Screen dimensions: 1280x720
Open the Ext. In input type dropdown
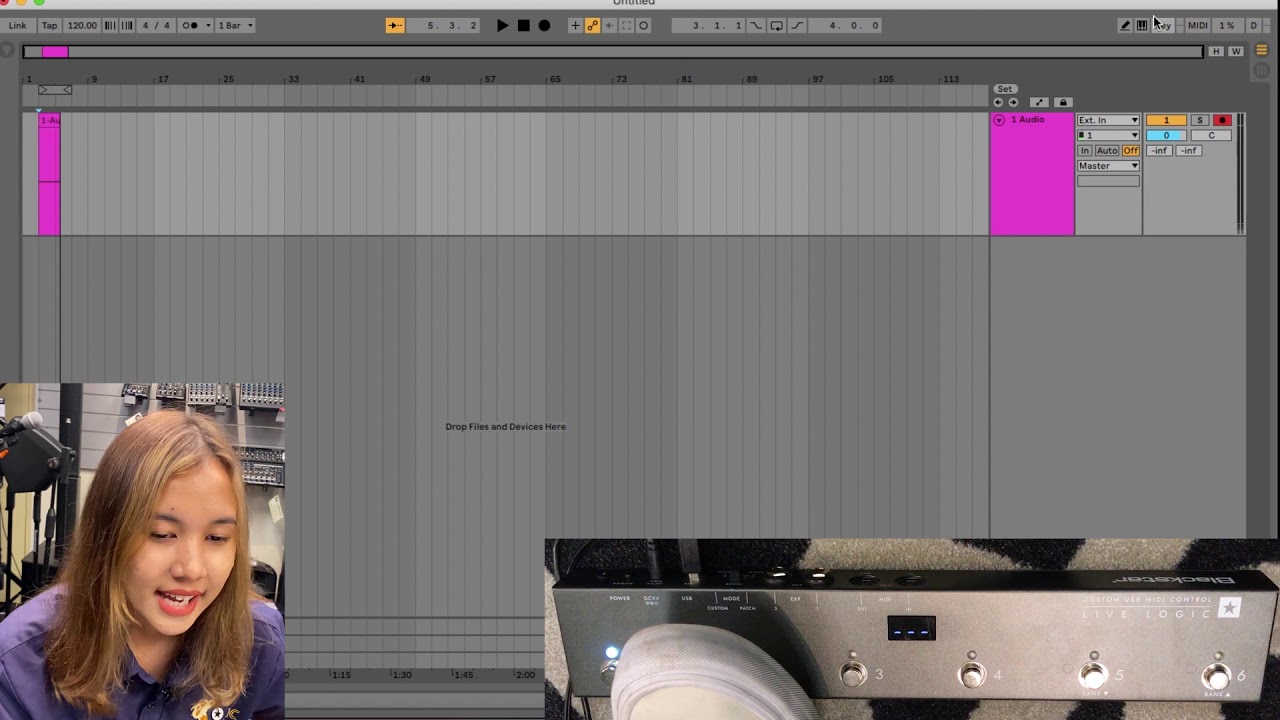[x=1108, y=120]
